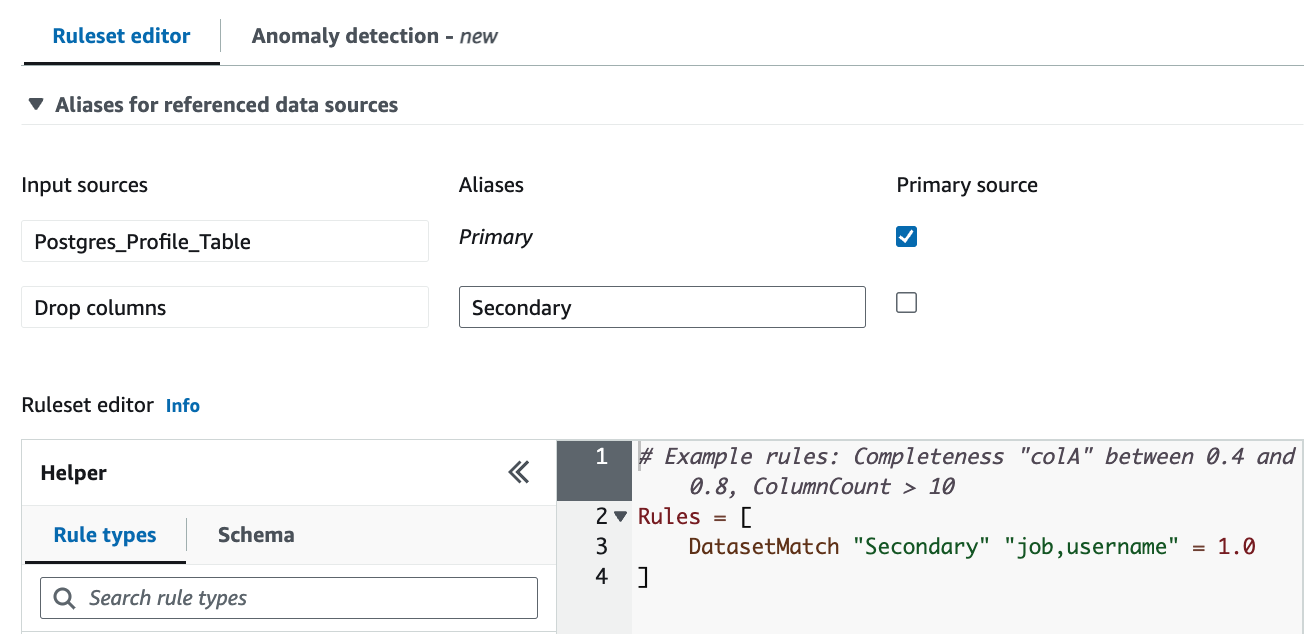Viewport: 1310px width, 634px height.
Task: Click the Search rule types field
Action: tap(300, 598)
